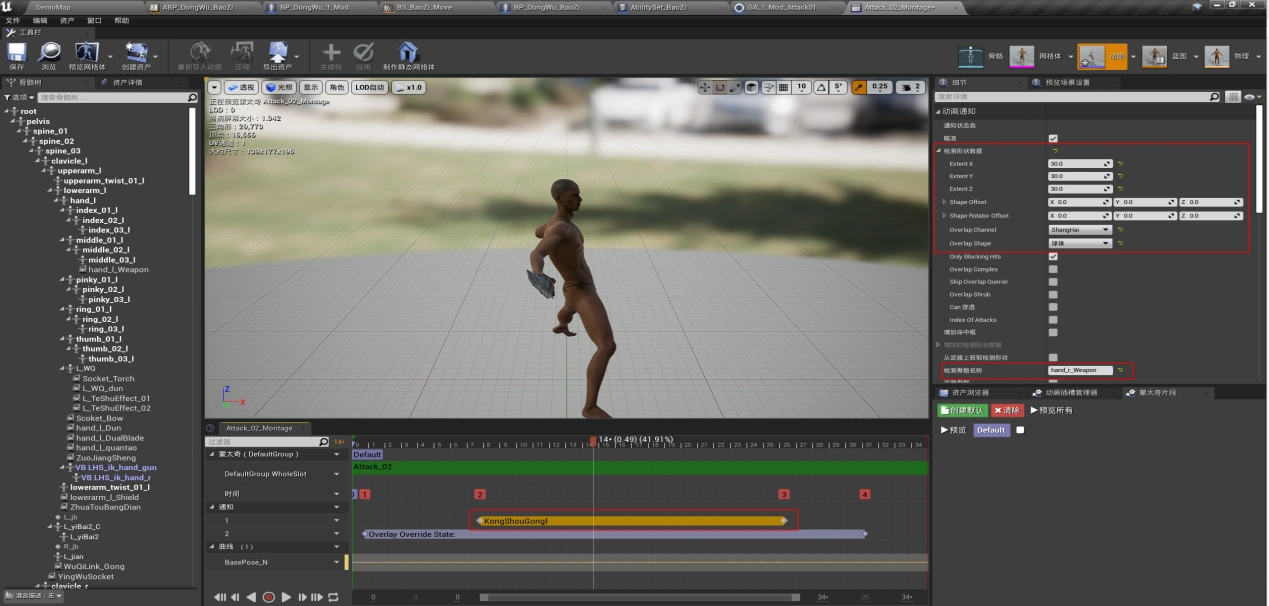Click the 透视 (Perspective) viewport button

click(x=240, y=87)
